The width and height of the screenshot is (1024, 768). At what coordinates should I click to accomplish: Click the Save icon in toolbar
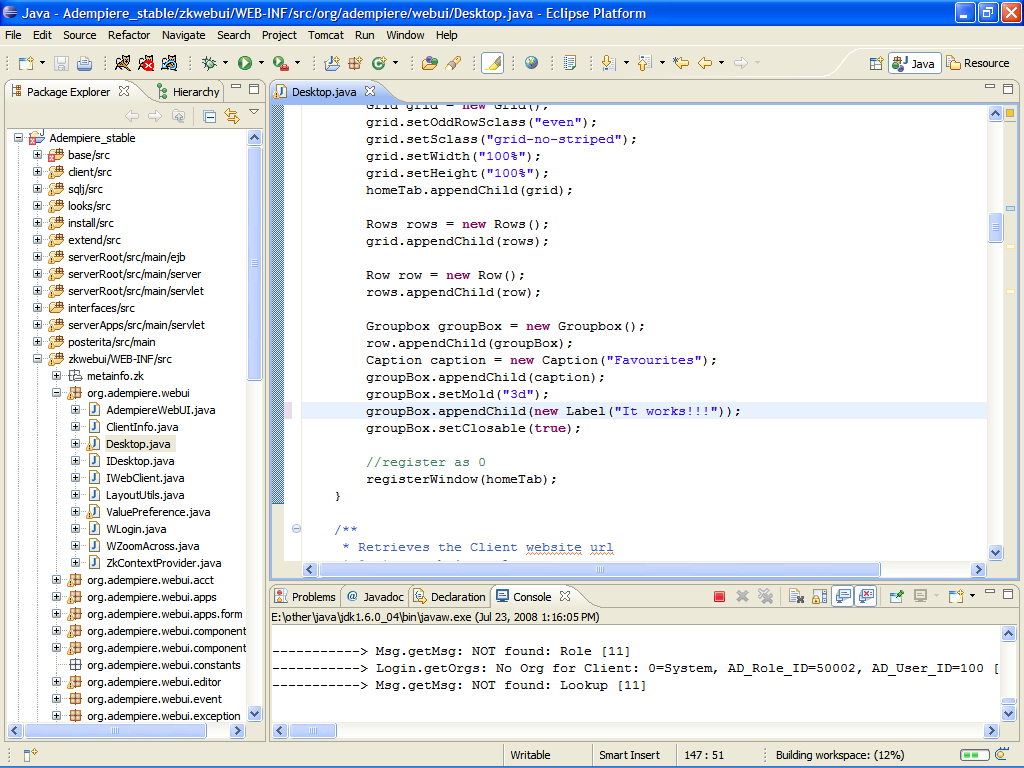(61, 63)
